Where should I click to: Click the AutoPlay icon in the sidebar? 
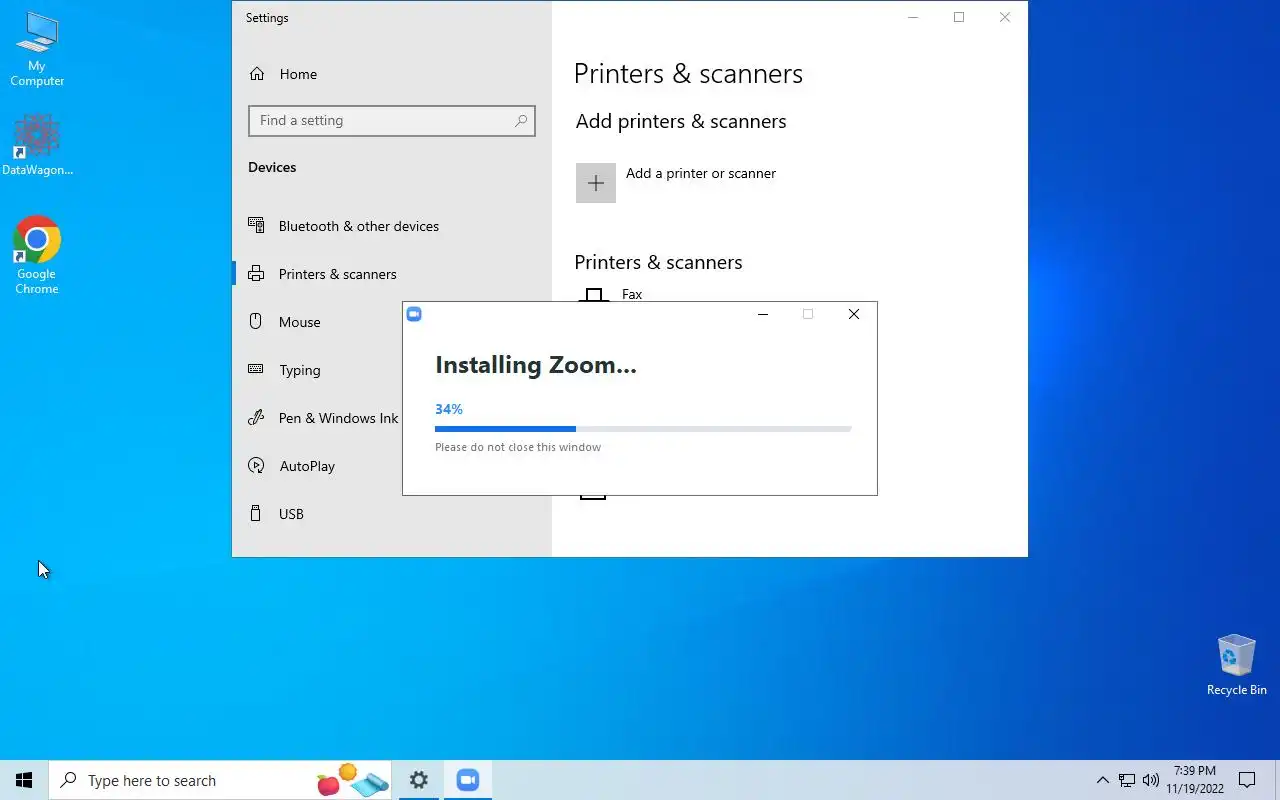[x=256, y=466]
